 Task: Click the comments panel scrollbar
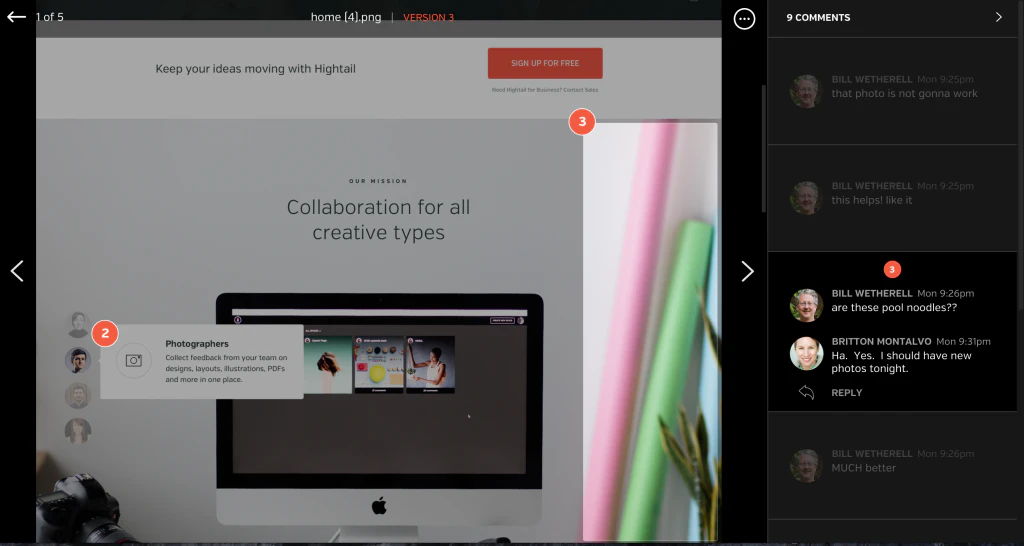763,149
